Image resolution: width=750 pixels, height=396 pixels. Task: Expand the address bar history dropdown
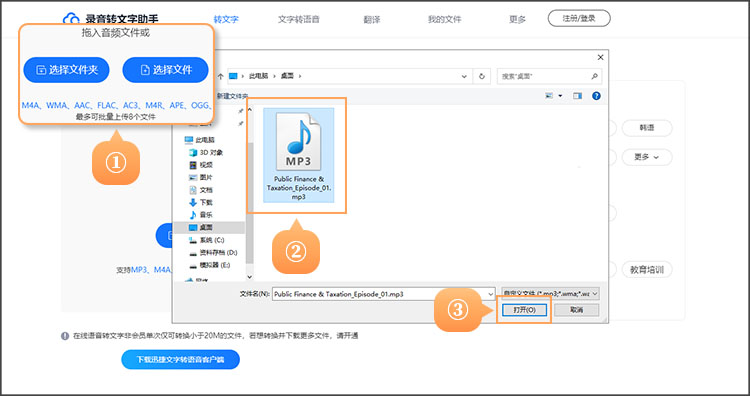(x=463, y=76)
